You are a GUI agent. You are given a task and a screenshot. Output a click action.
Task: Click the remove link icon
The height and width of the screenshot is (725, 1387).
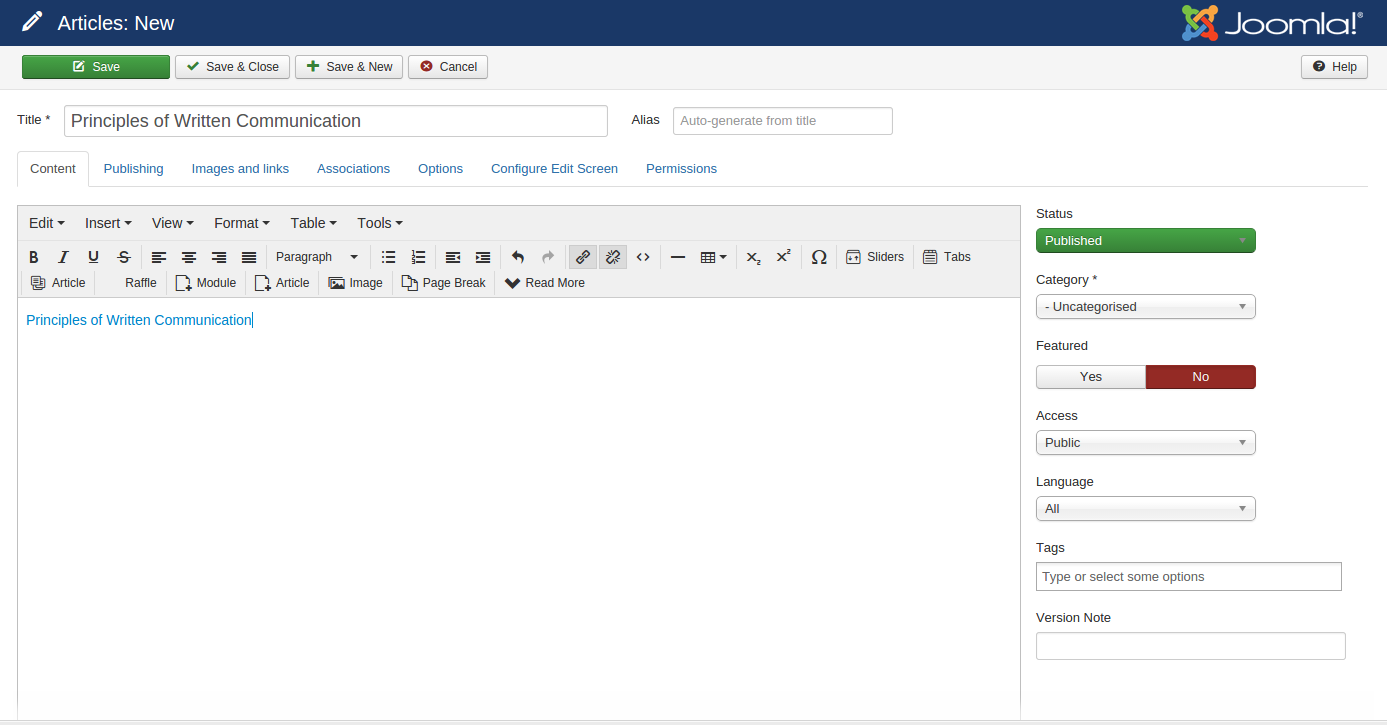coord(613,257)
